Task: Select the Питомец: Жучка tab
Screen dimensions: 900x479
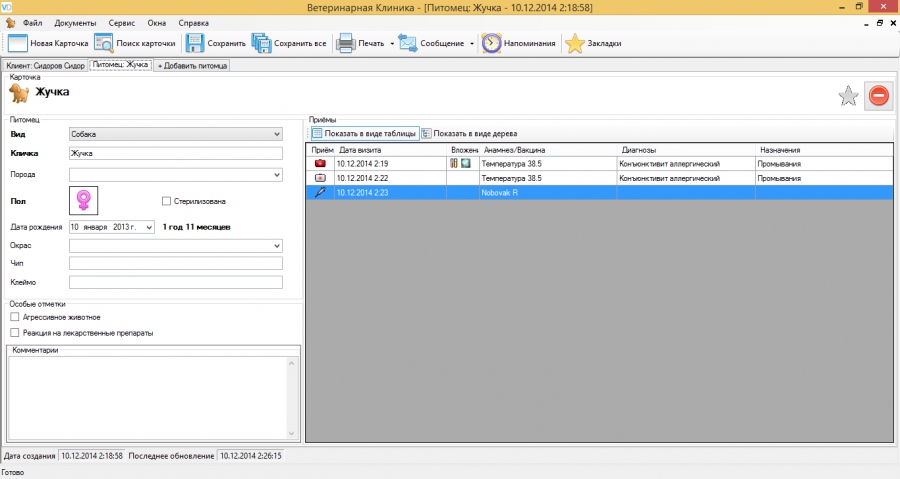Action: click(121, 65)
